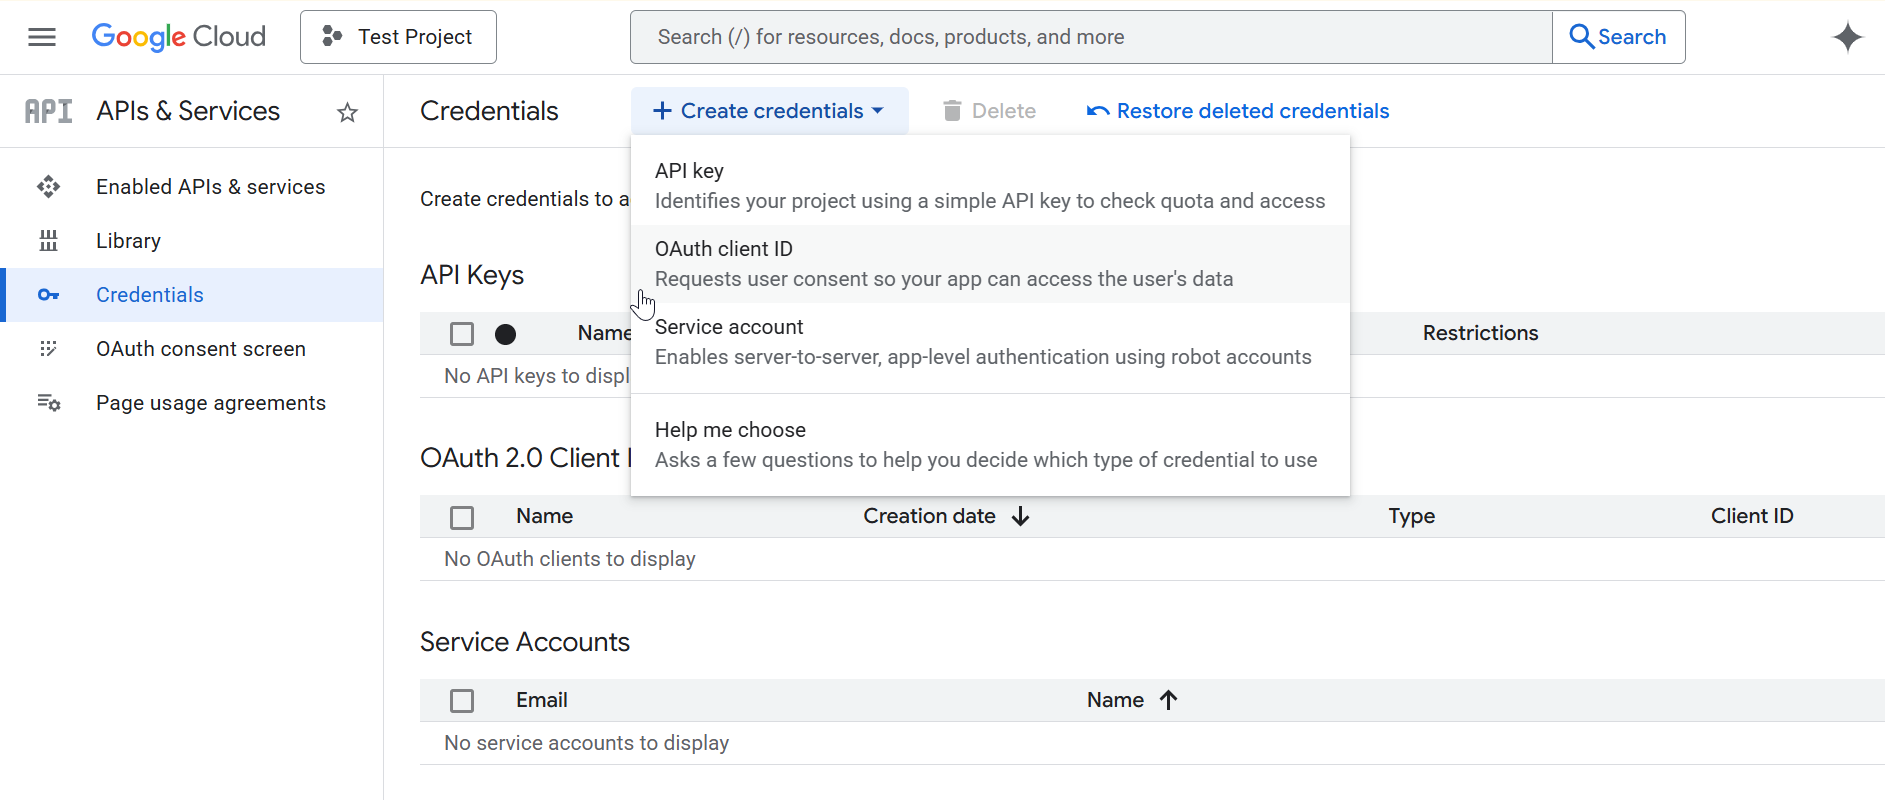1885x800 pixels.
Task: Click the Page usage agreements icon
Action: coord(49,403)
